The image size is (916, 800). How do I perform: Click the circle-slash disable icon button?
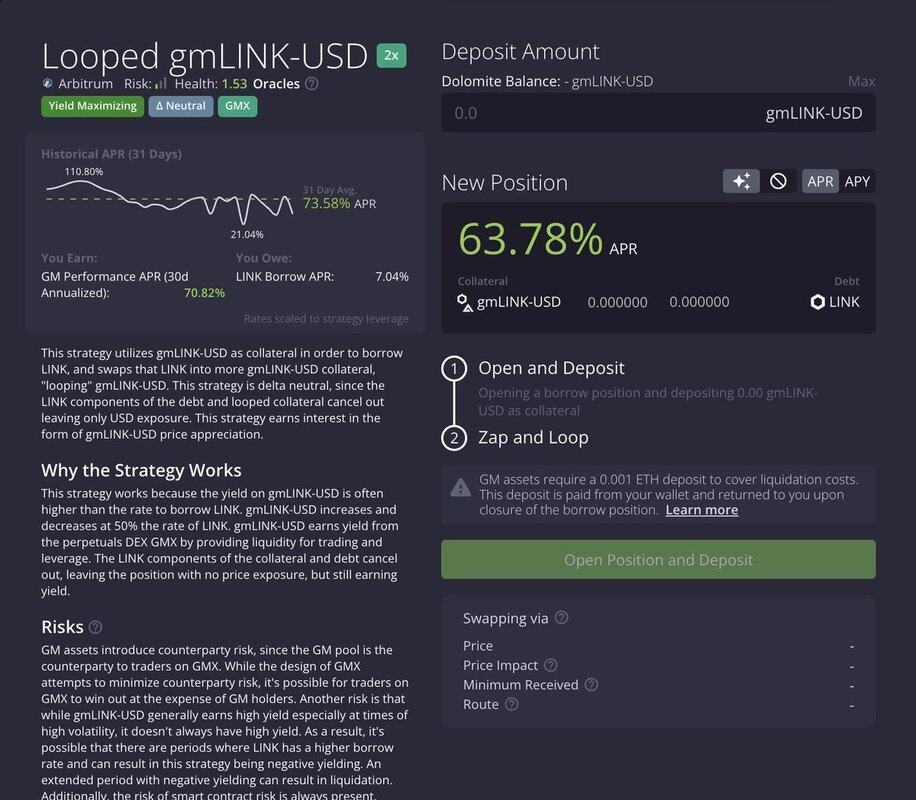point(778,181)
